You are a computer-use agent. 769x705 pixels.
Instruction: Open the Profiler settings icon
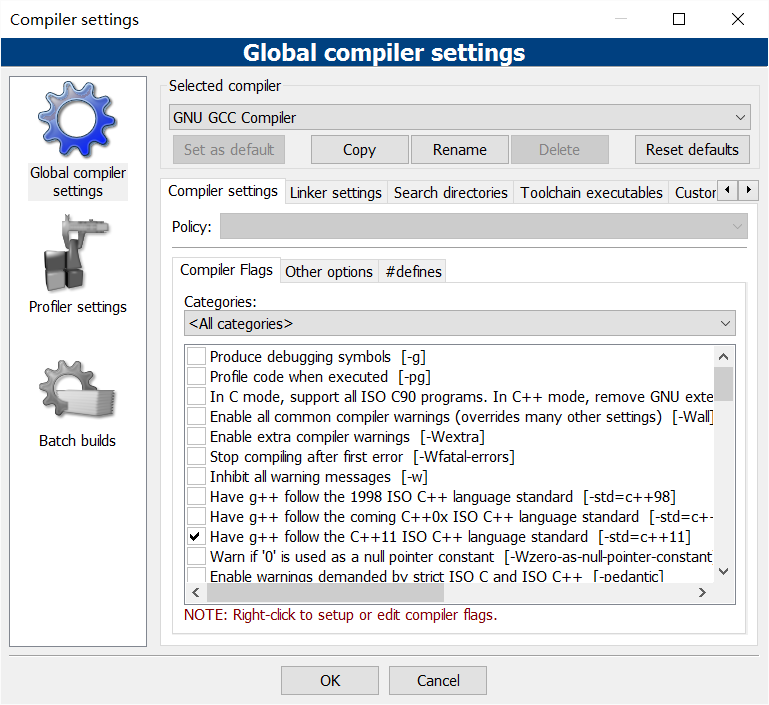[77, 253]
